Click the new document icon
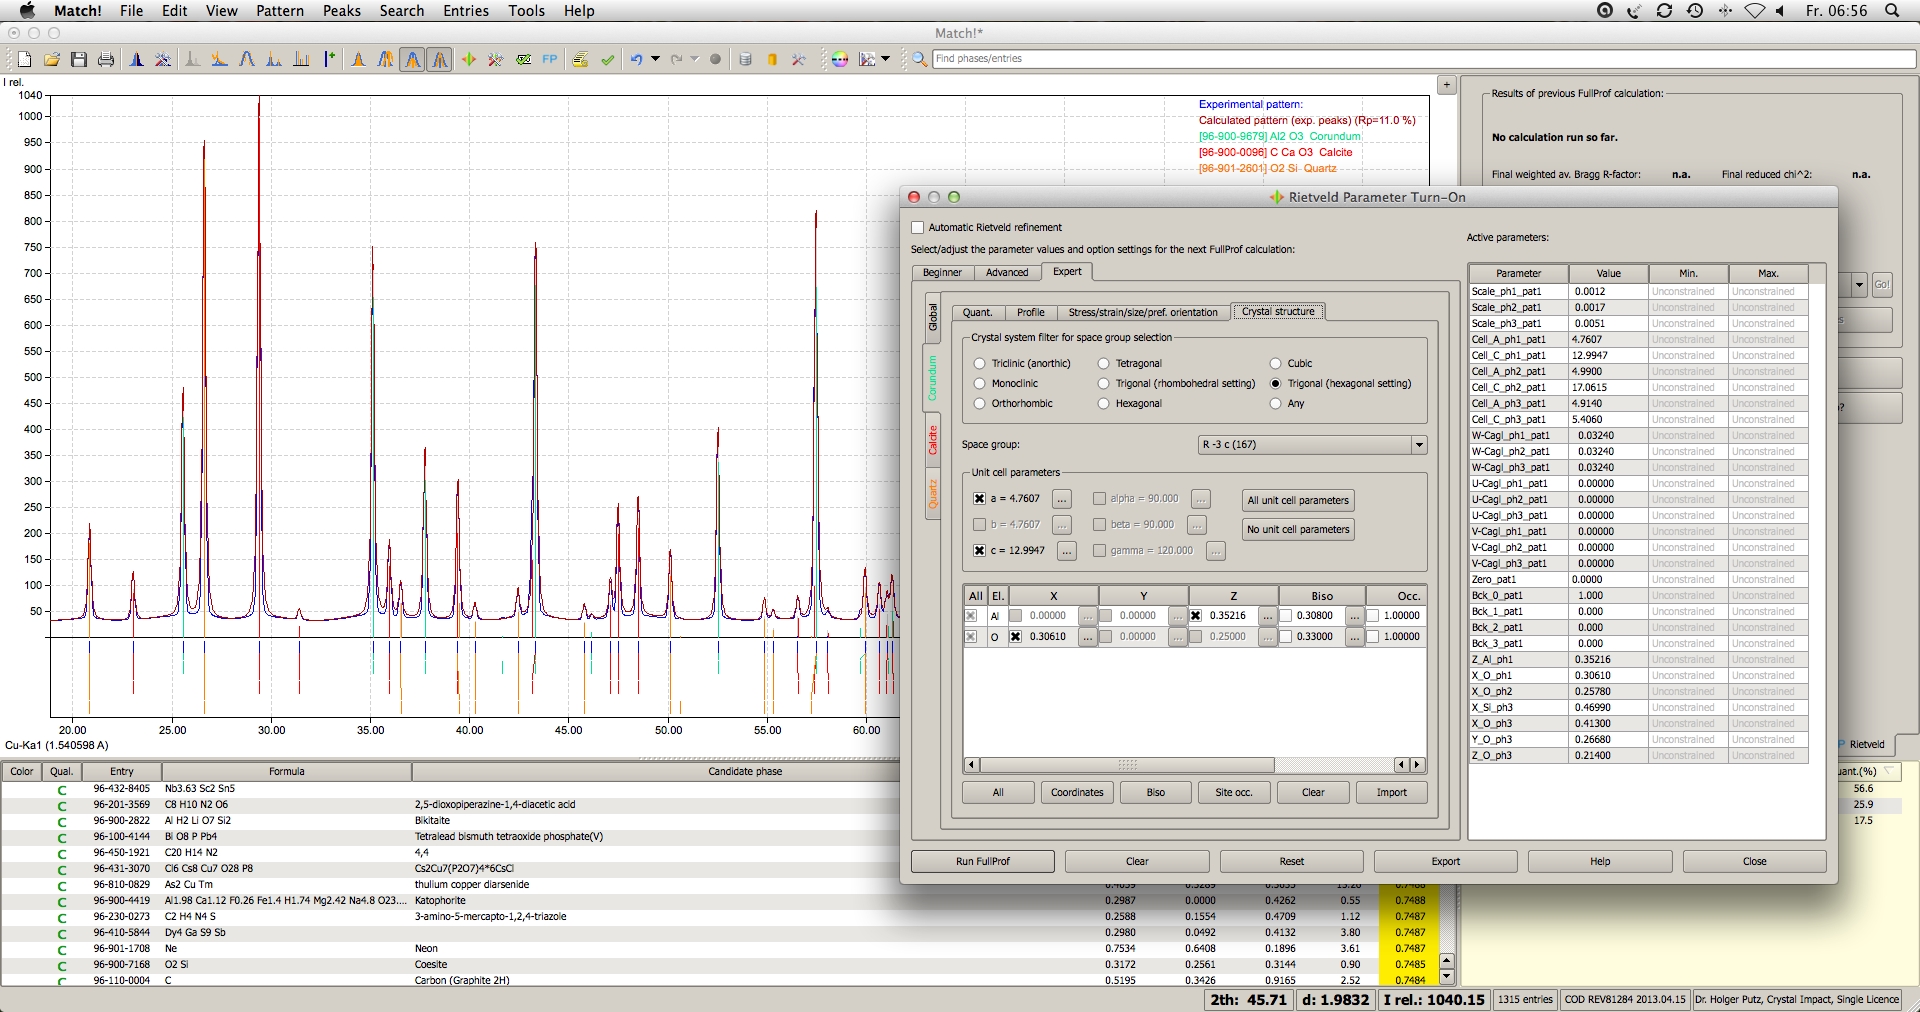 coord(25,60)
